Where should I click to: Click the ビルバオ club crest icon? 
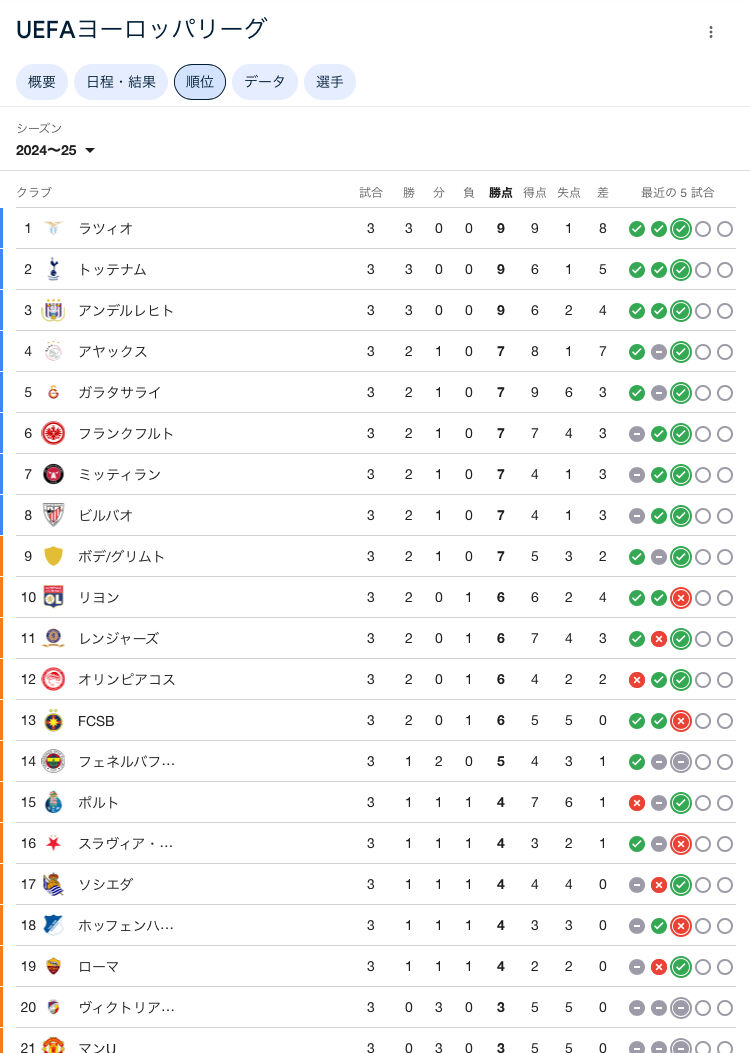click(53, 515)
